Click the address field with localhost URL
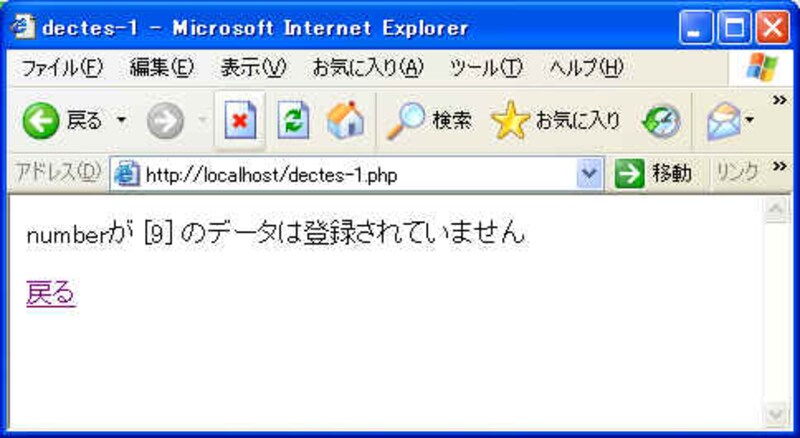 click(x=346, y=175)
